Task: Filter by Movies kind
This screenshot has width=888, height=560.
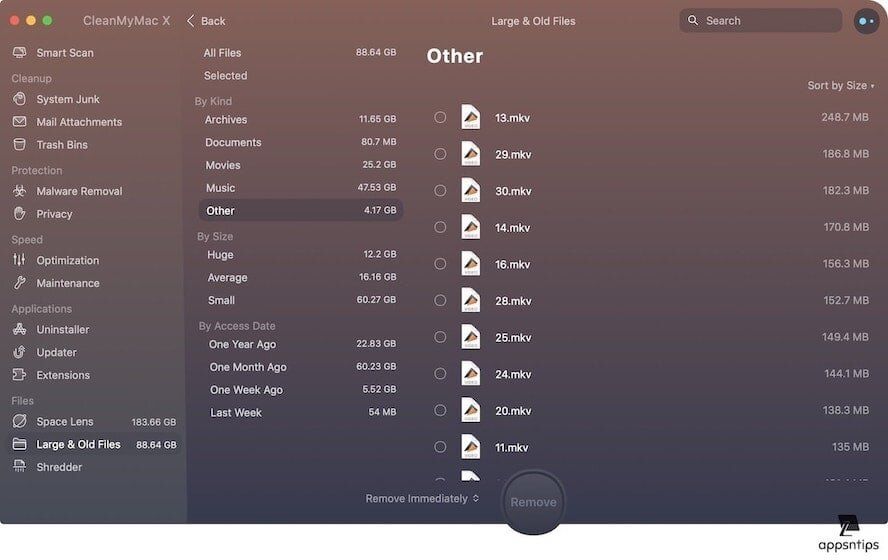Action: [x=300, y=165]
